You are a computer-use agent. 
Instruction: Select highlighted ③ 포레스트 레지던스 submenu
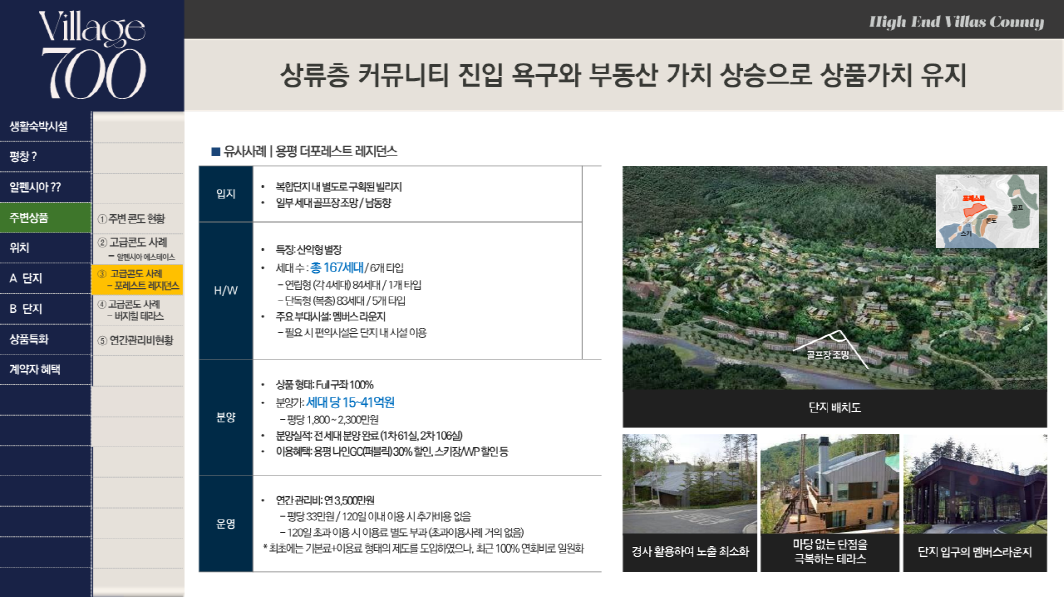(138, 279)
